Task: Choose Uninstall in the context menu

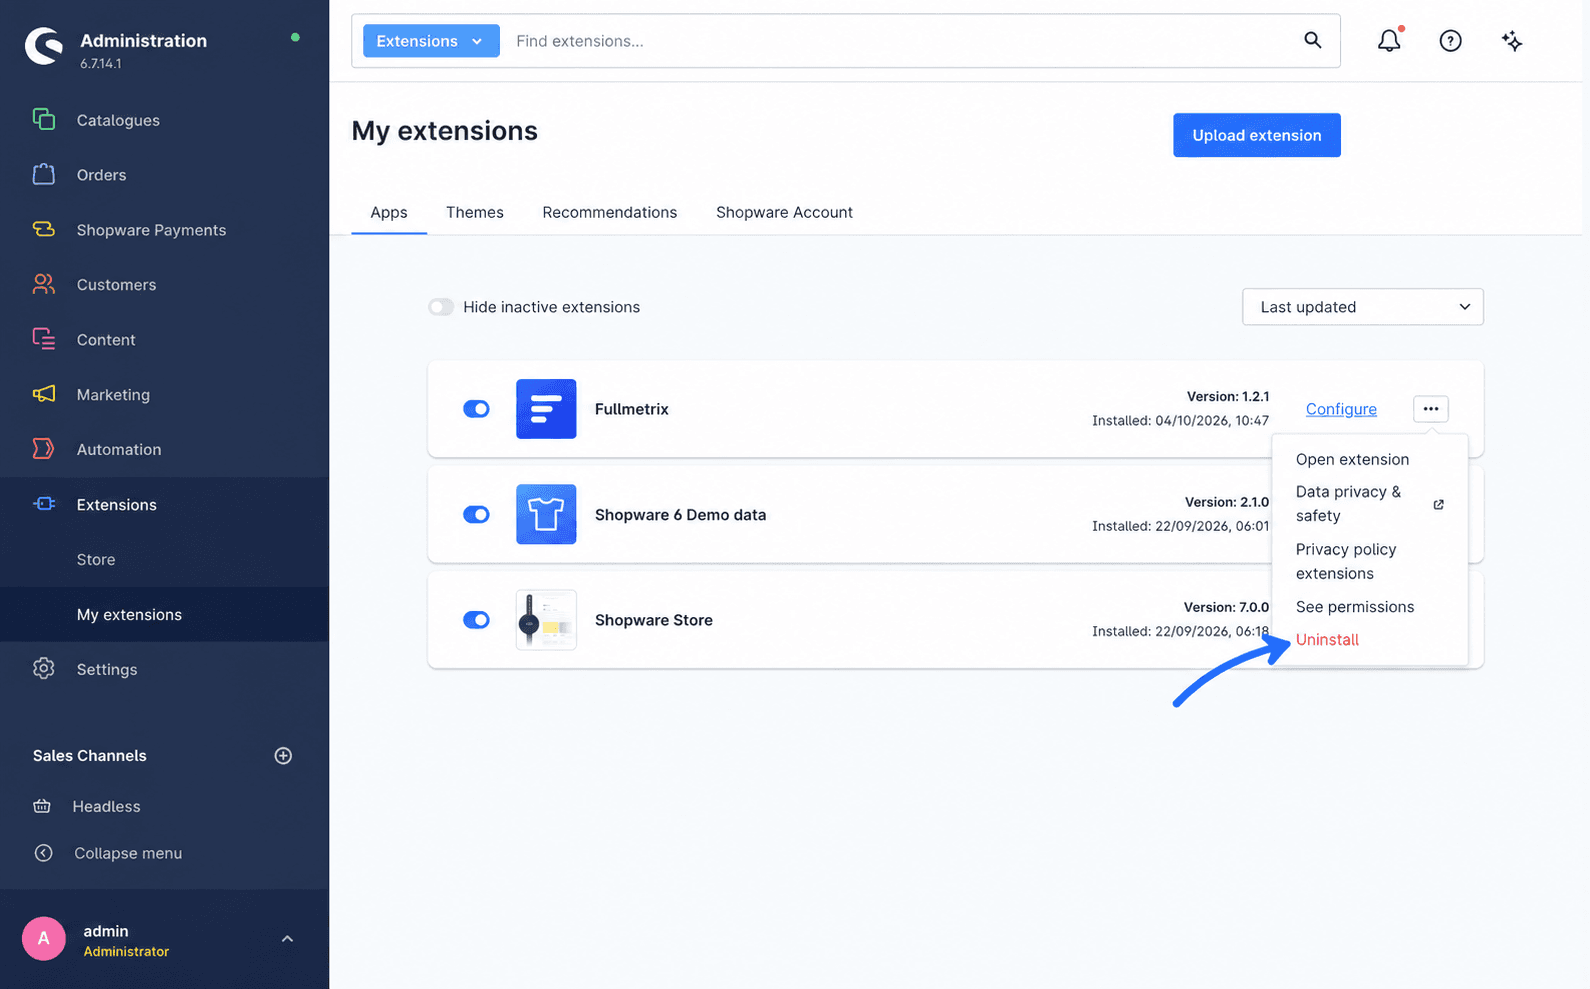Action: [x=1327, y=640]
